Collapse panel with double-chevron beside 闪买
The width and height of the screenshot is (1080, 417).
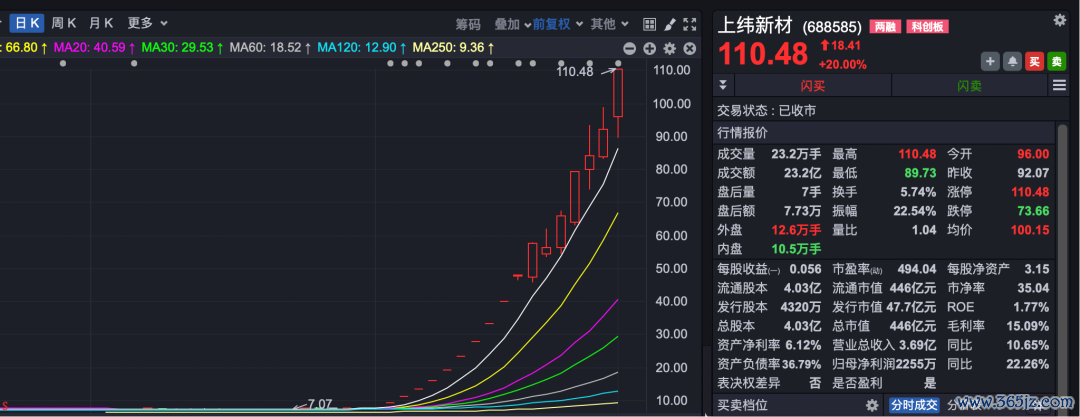pos(725,86)
